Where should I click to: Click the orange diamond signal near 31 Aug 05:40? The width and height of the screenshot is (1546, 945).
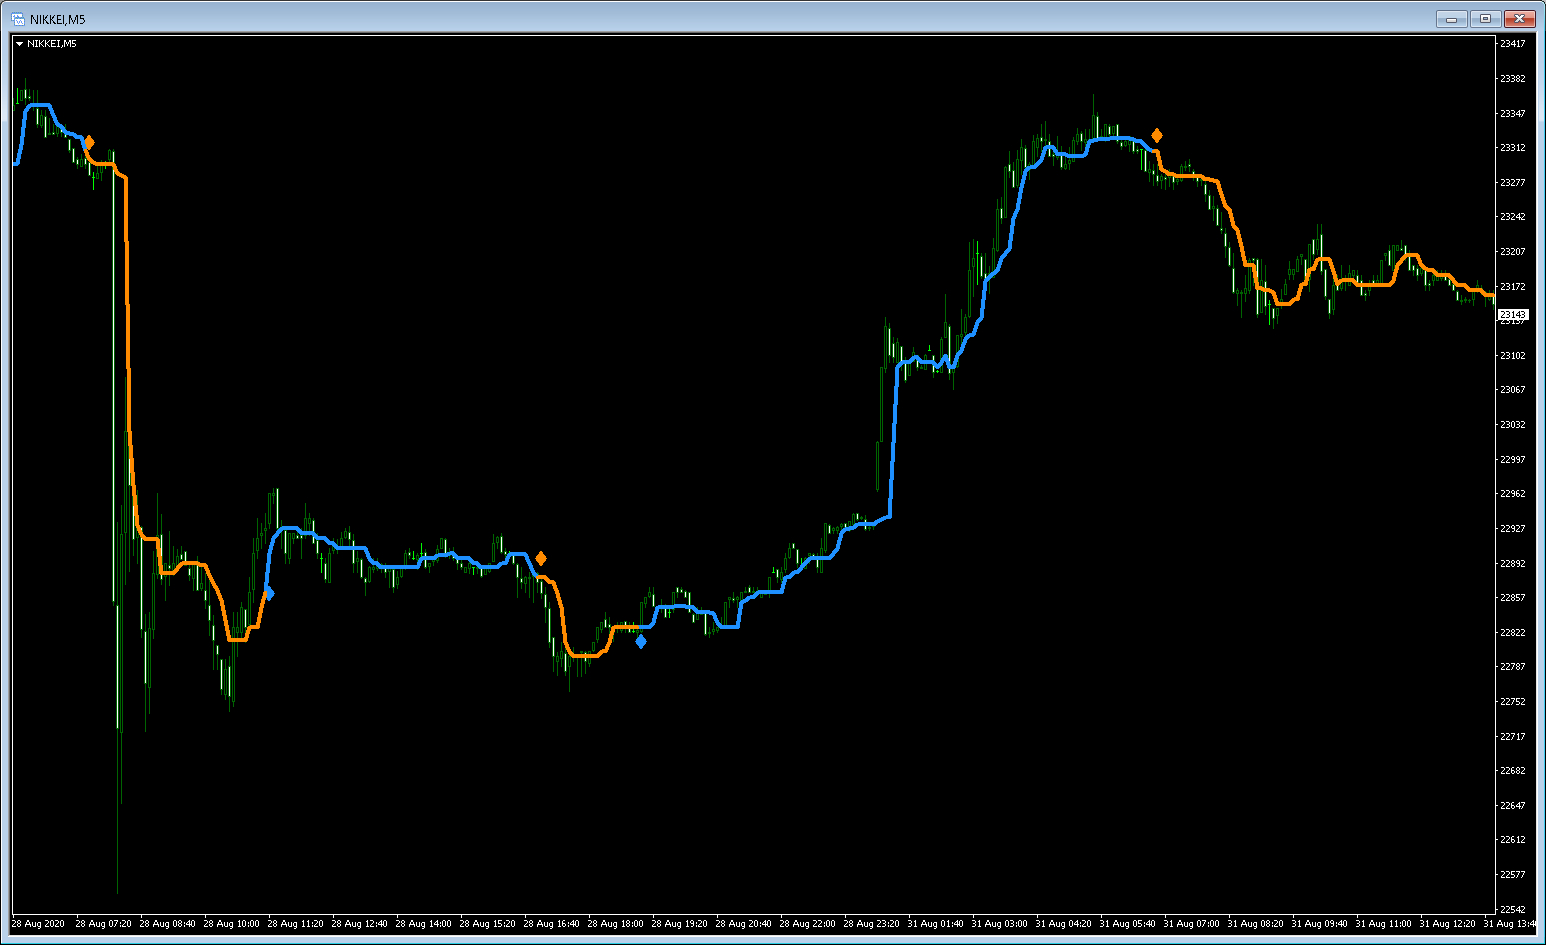pos(1157,135)
